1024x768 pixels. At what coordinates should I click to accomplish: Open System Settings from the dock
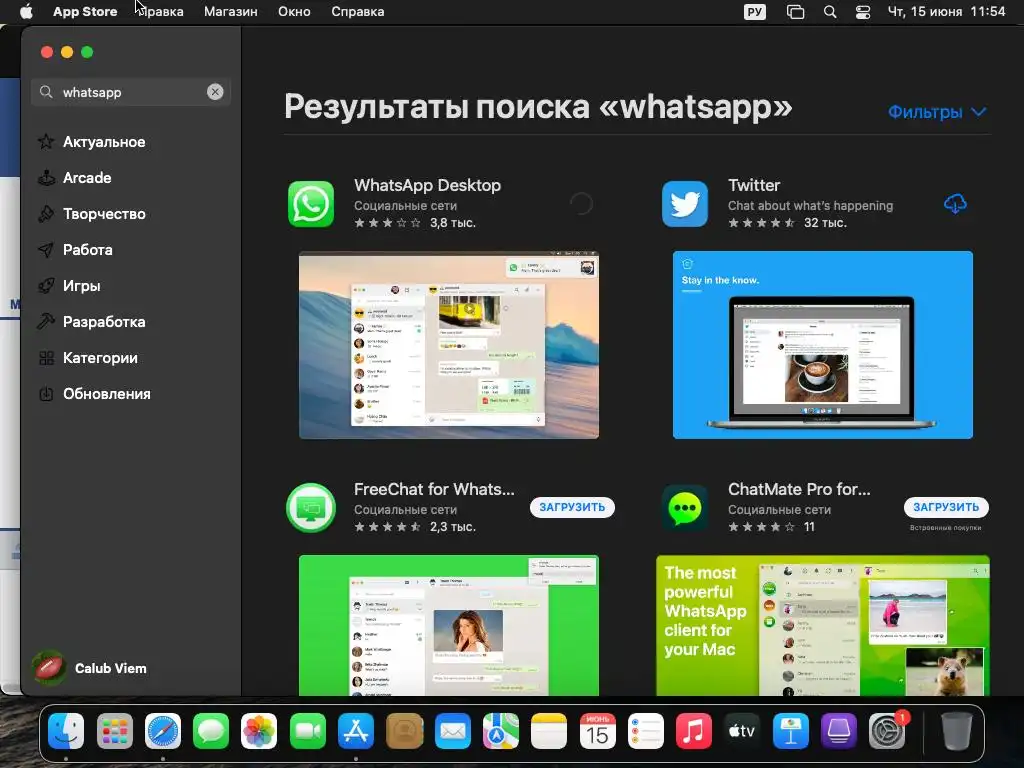click(x=887, y=731)
